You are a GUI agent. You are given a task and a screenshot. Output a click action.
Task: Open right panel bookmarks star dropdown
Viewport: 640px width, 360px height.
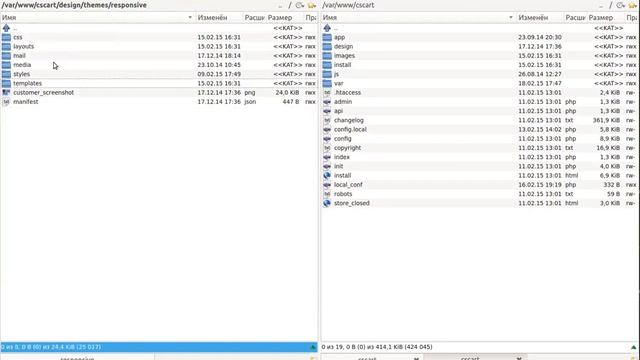[x=633, y=5]
